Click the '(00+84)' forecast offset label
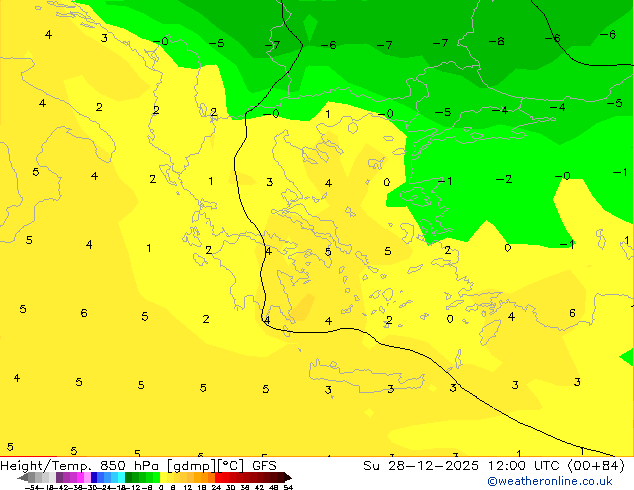 click(x=596, y=466)
